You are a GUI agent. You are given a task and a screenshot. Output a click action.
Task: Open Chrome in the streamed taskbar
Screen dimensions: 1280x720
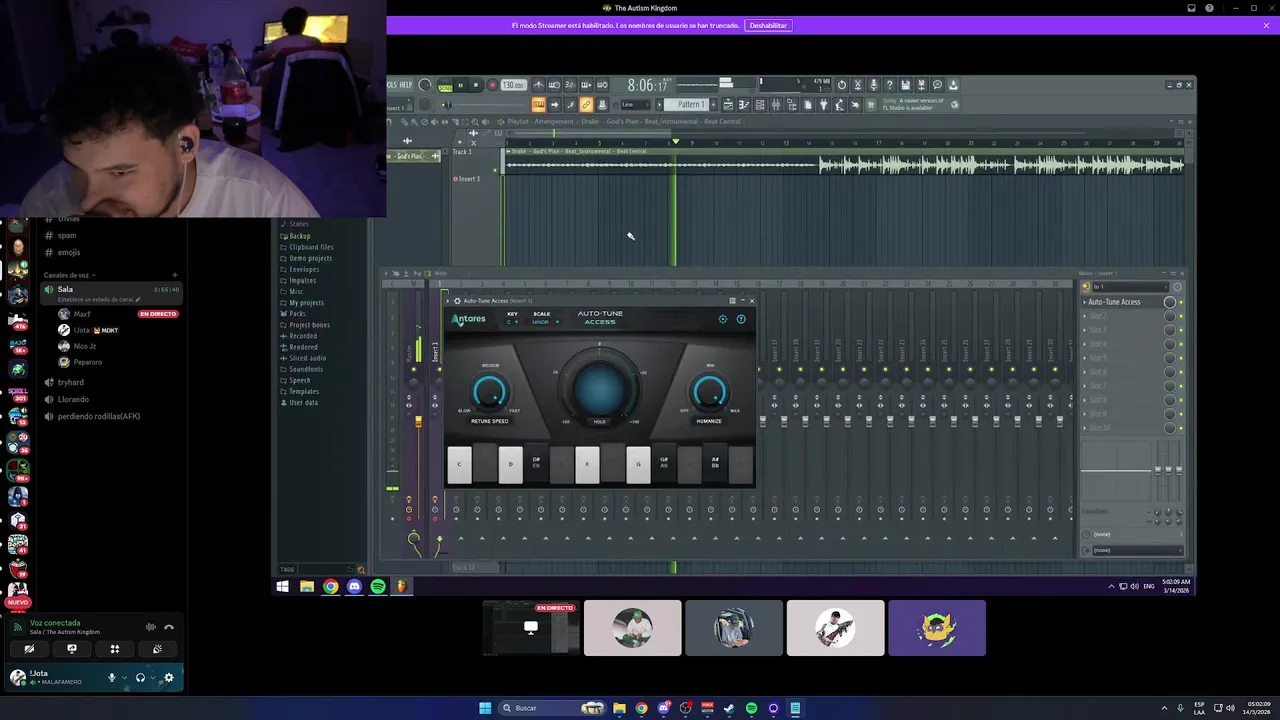[330, 587]
